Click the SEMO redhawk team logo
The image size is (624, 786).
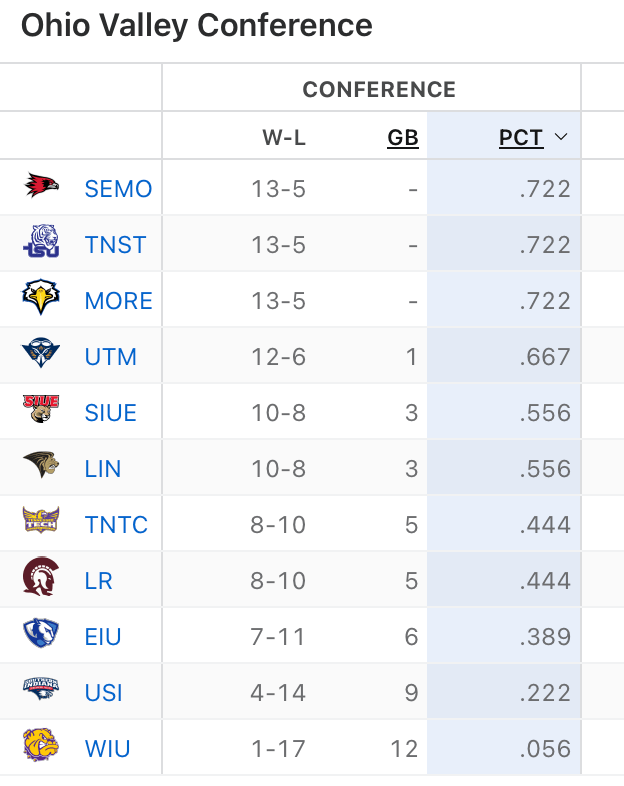[x=41, y=187]
